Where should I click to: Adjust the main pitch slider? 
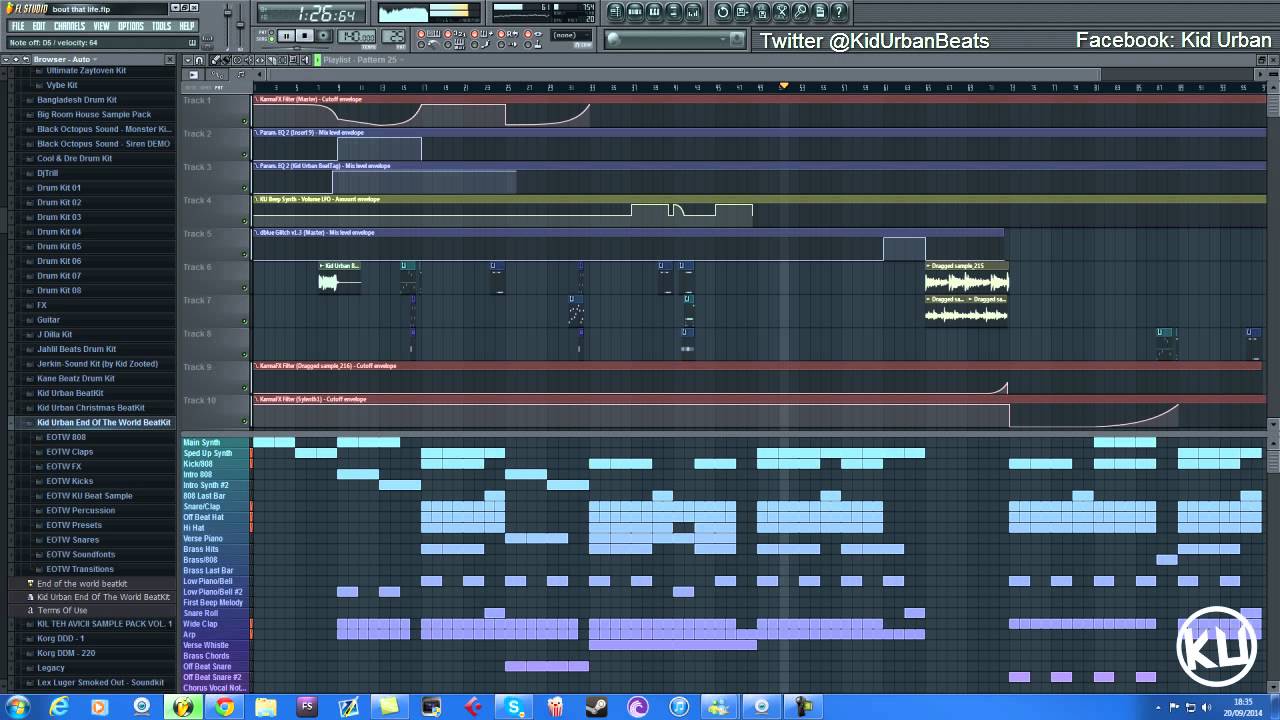[x=240, y=26]
